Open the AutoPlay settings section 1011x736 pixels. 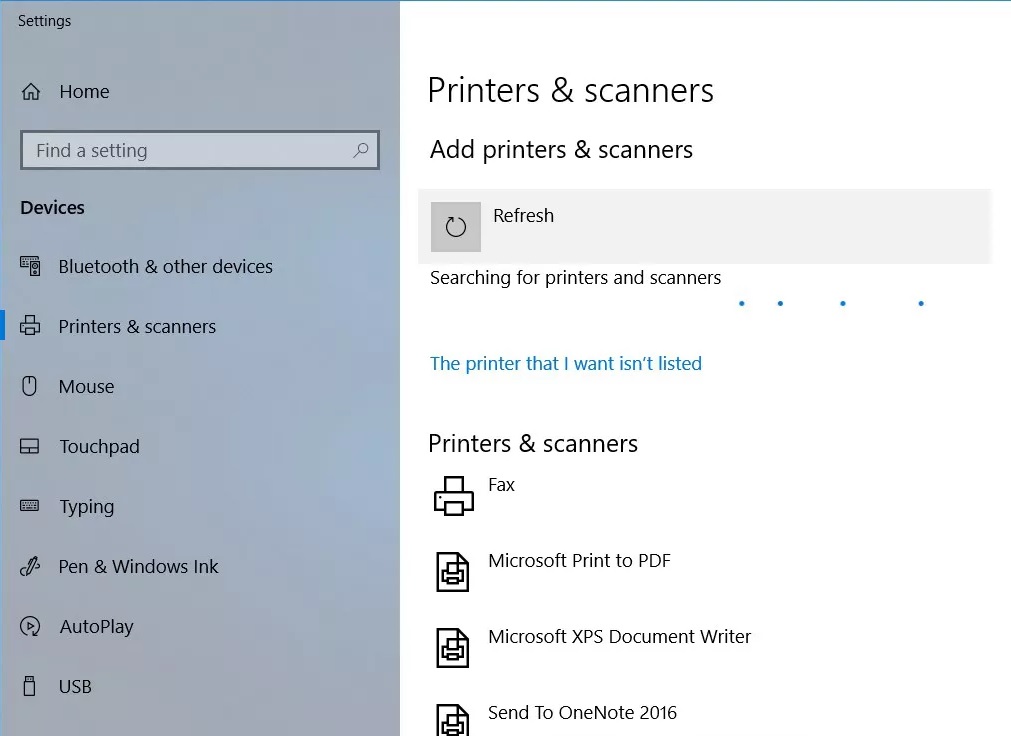click(x=96, y=627)
